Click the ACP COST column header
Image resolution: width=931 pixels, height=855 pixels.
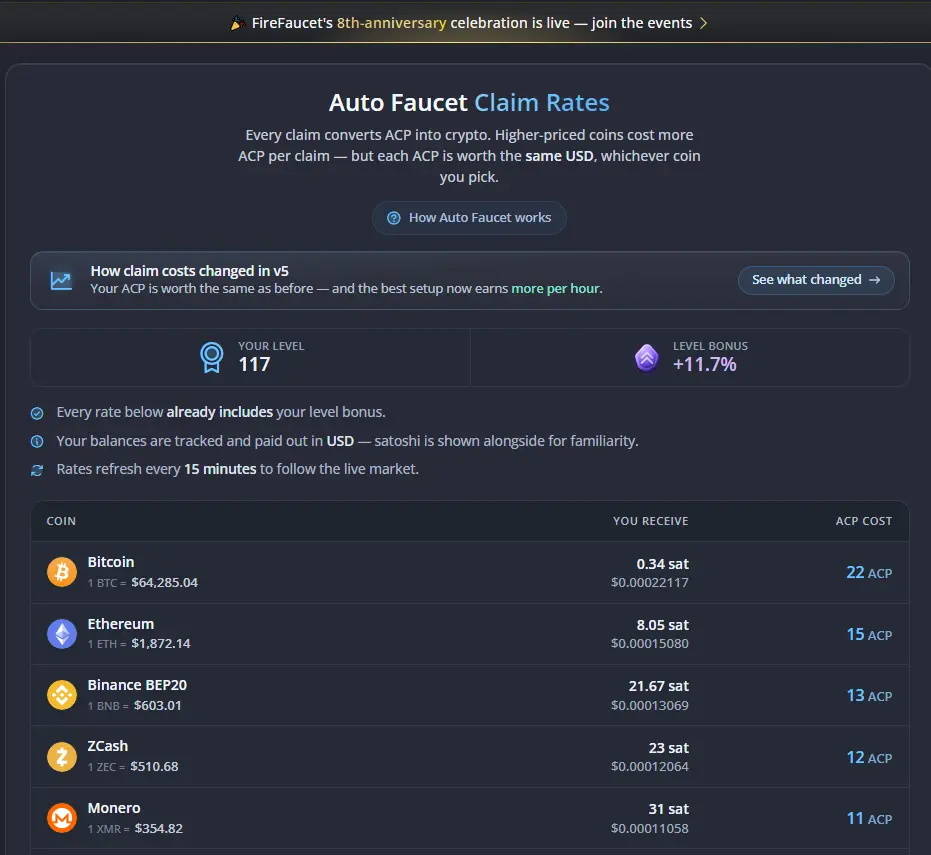click(864, 521)
